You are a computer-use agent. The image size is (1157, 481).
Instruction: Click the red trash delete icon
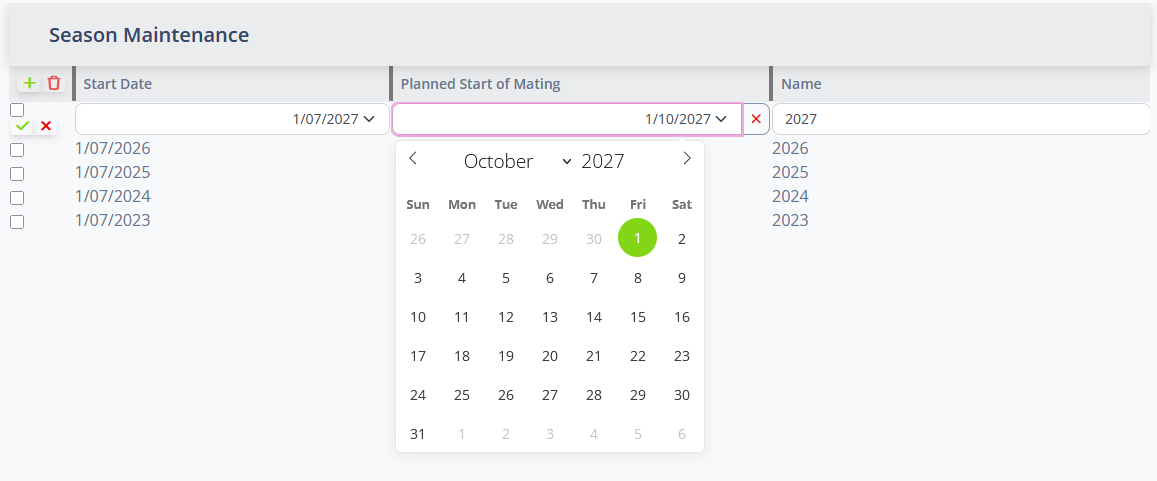coord(54,83)
